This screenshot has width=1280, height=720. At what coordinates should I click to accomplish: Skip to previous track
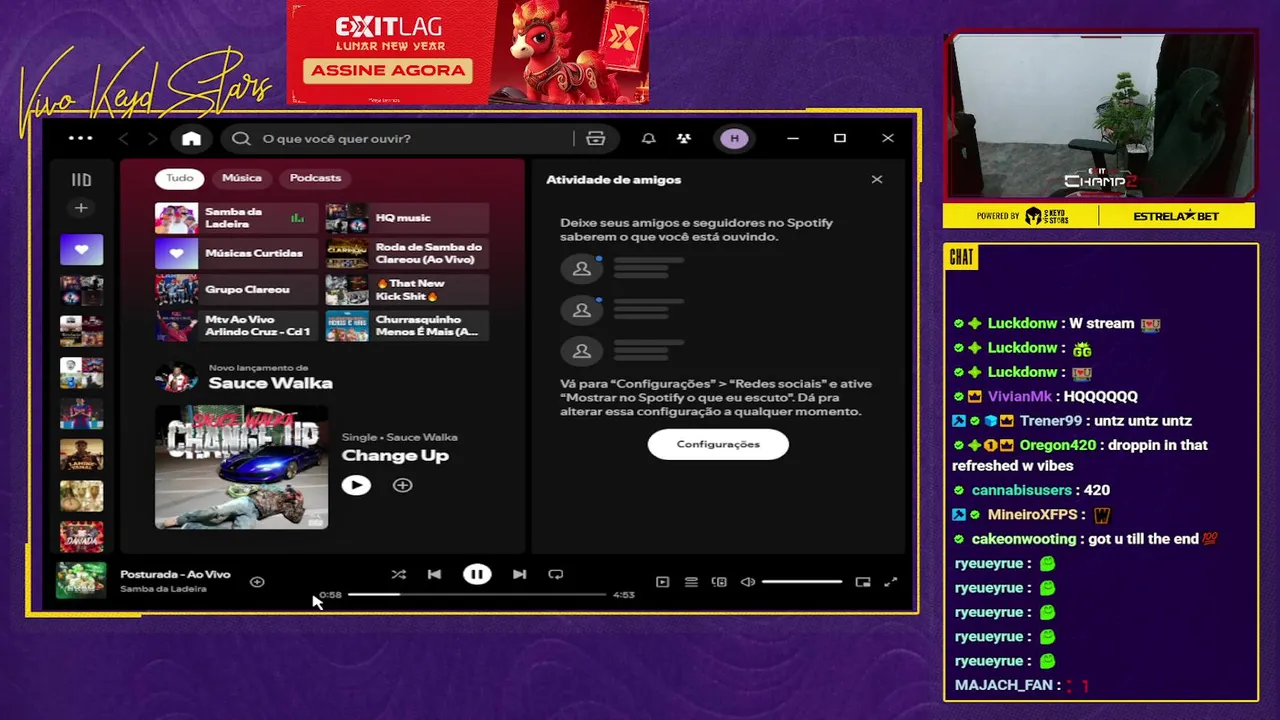434,574
